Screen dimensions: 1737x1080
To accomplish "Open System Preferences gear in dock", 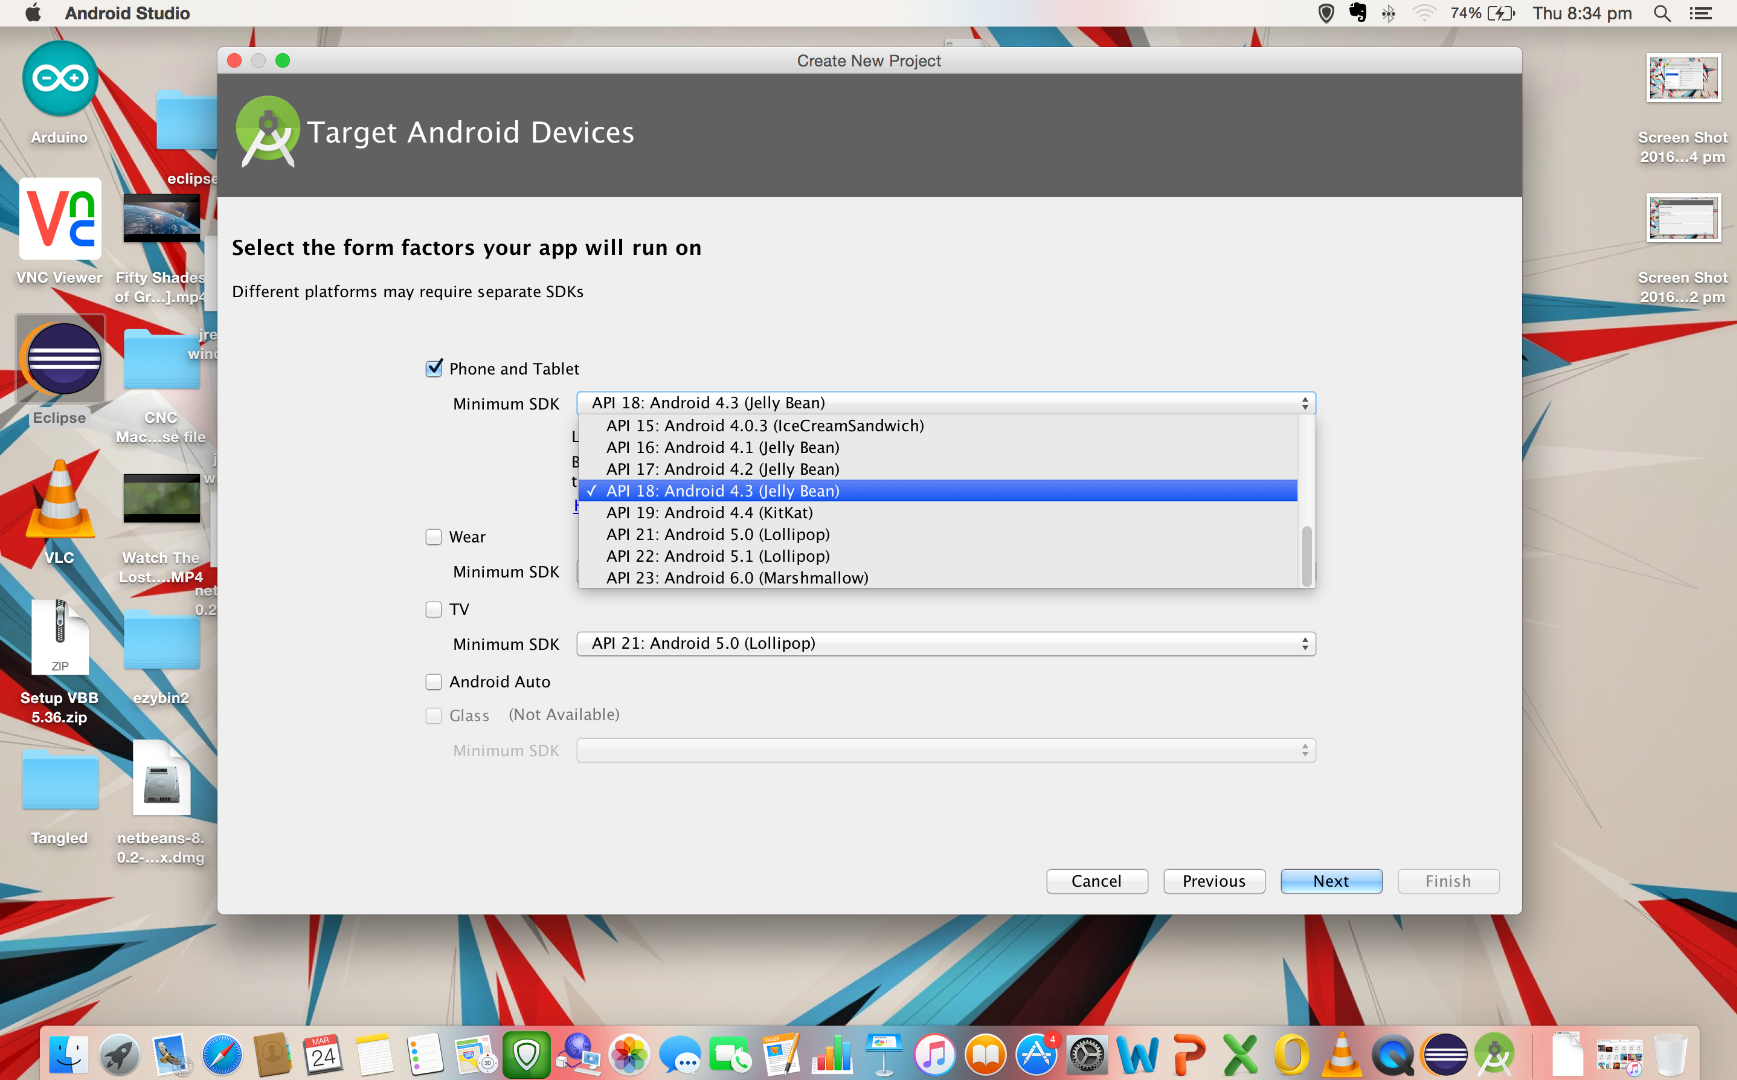I will click(x=1087, y=1055).
